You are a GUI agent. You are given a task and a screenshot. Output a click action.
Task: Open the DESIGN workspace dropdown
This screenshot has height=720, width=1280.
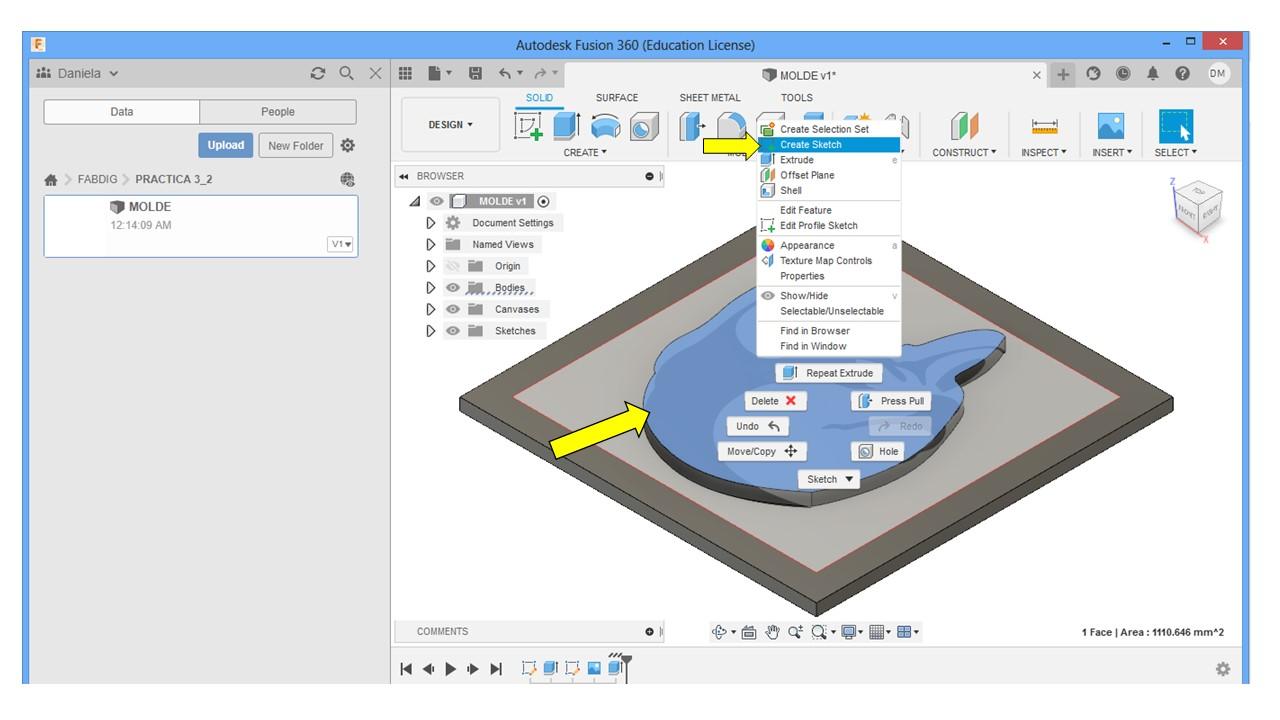tap(451, 125)
